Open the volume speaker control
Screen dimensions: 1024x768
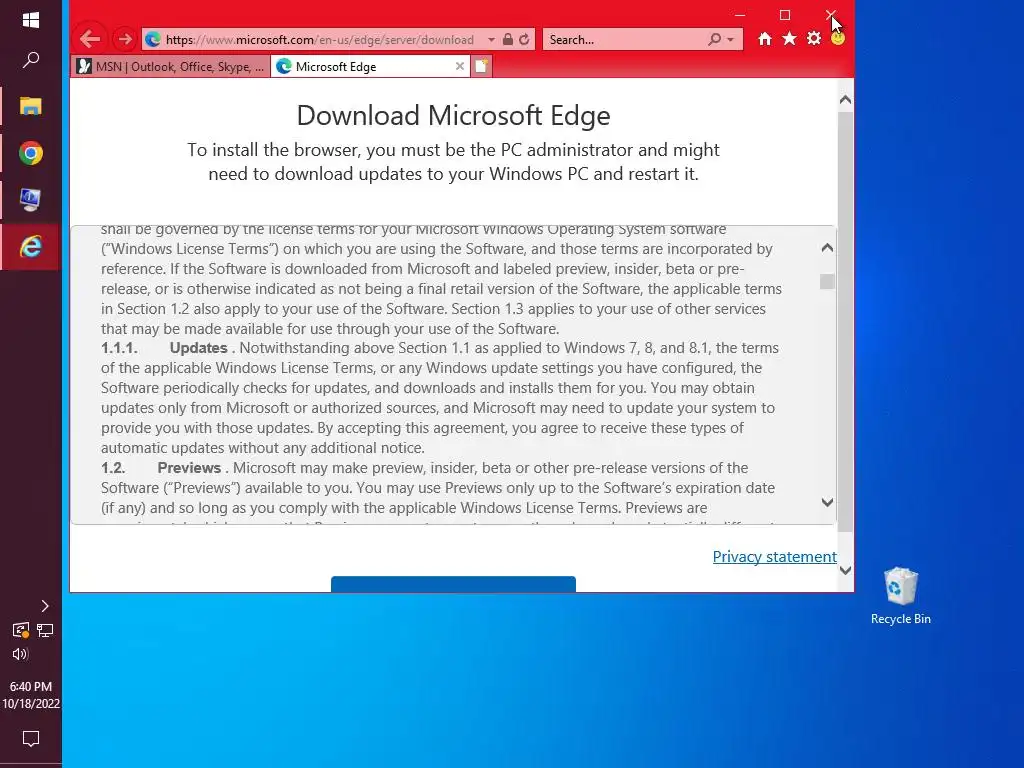20,654
